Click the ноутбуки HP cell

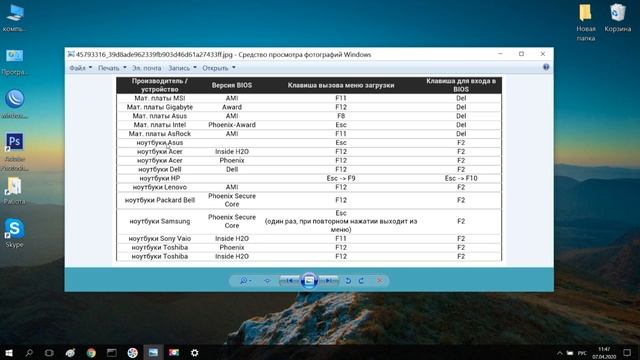160,178
